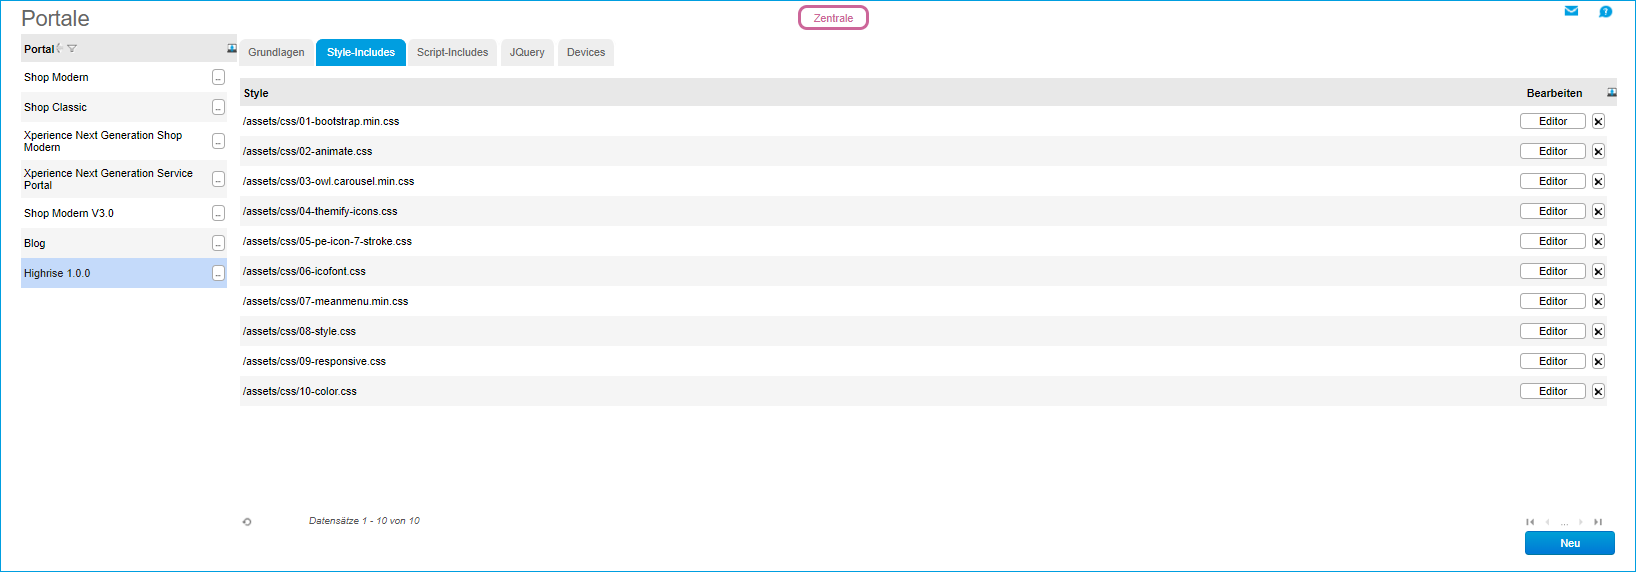
Task: Click the pager ellipsis page indicator
Action: (1564, 523)
